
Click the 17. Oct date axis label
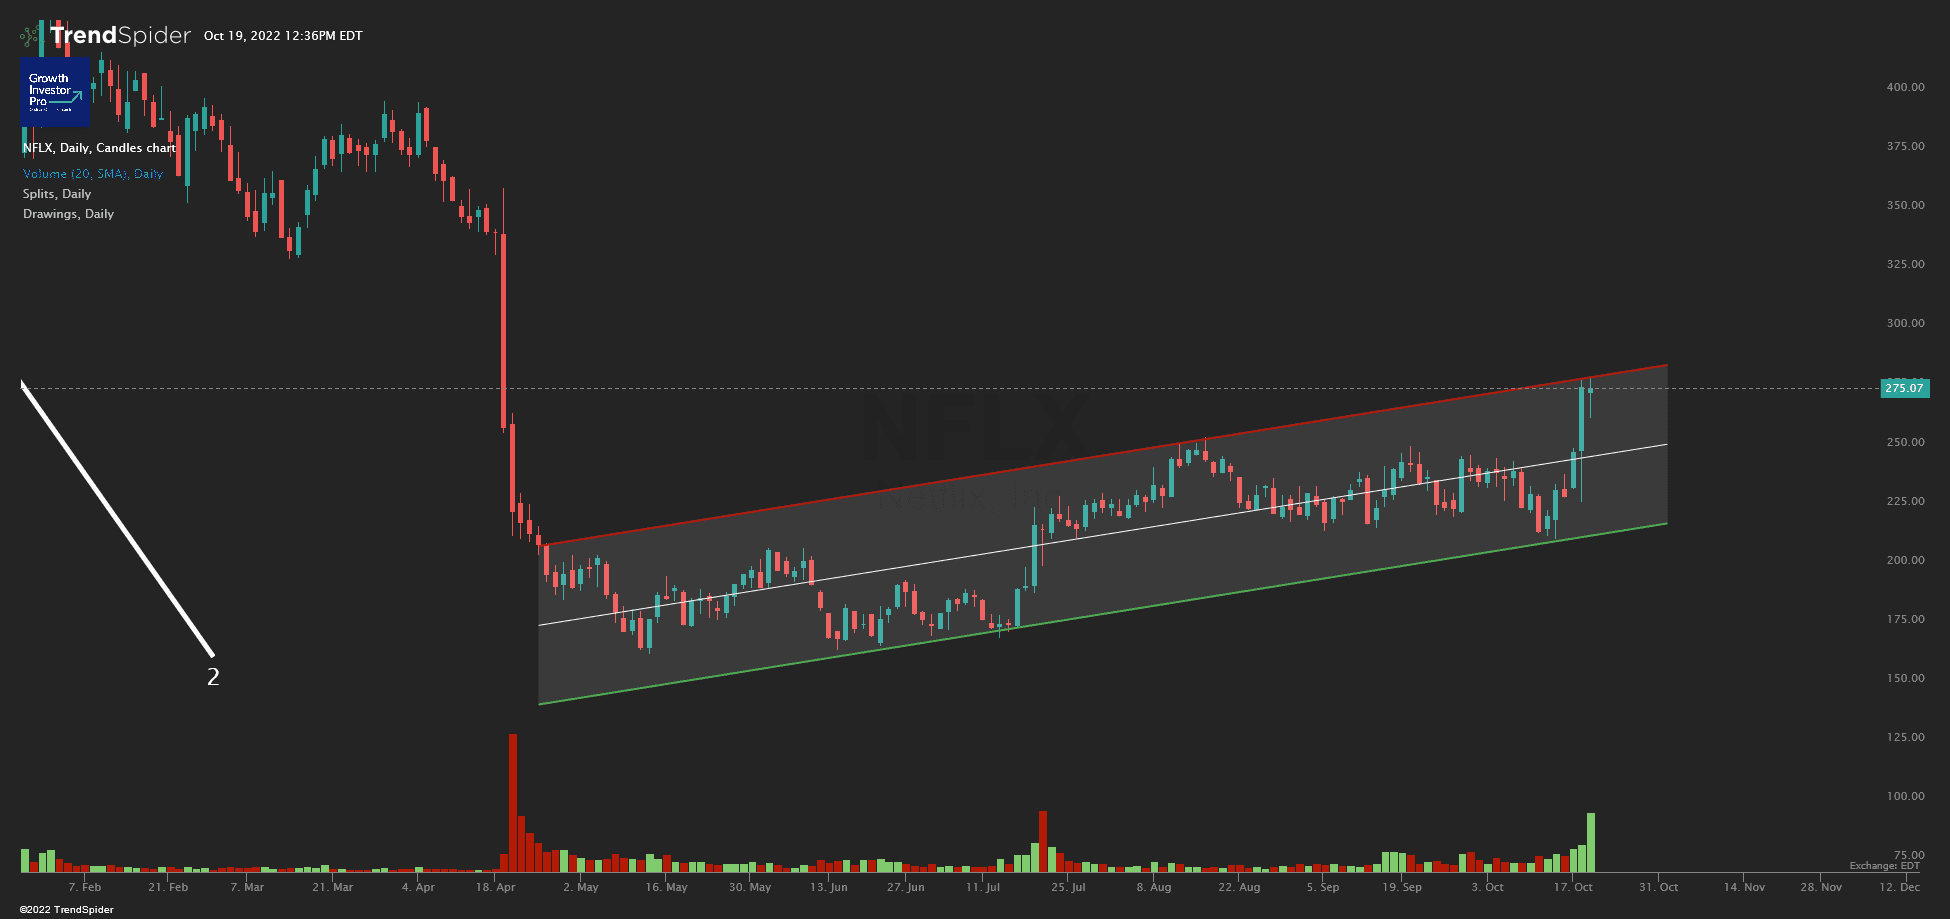[x=1573, y=887]
